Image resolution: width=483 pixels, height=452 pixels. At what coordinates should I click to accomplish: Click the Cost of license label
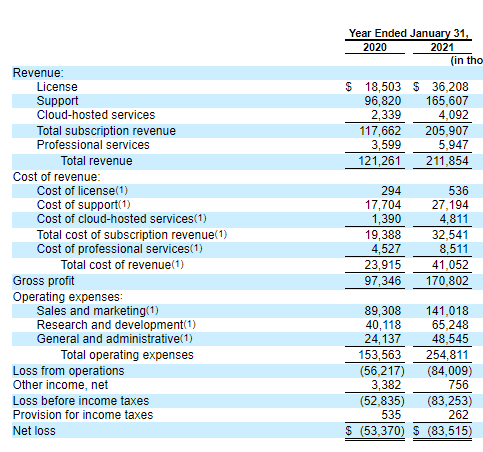[82, 191]
